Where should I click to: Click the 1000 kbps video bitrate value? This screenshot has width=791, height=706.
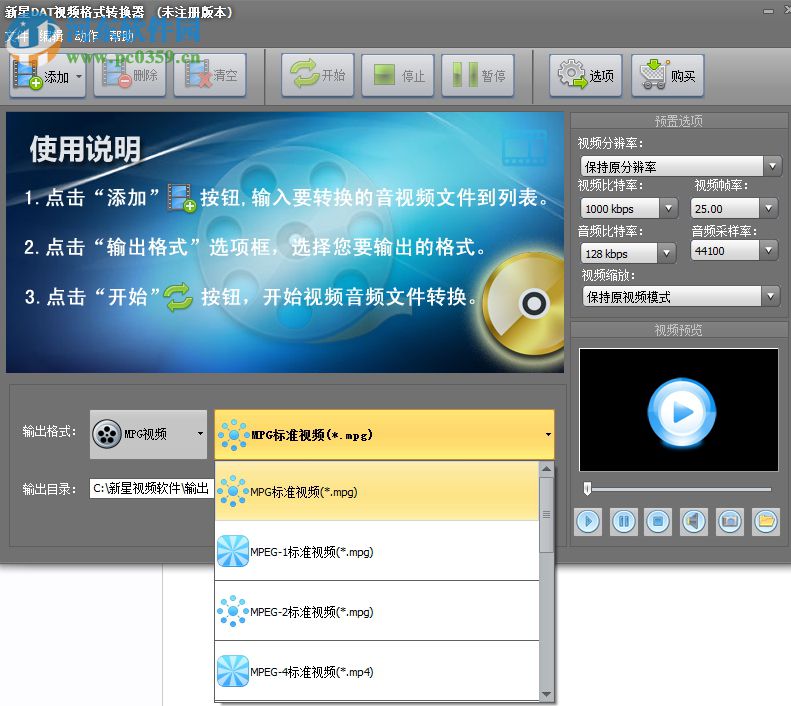(620, 208)
